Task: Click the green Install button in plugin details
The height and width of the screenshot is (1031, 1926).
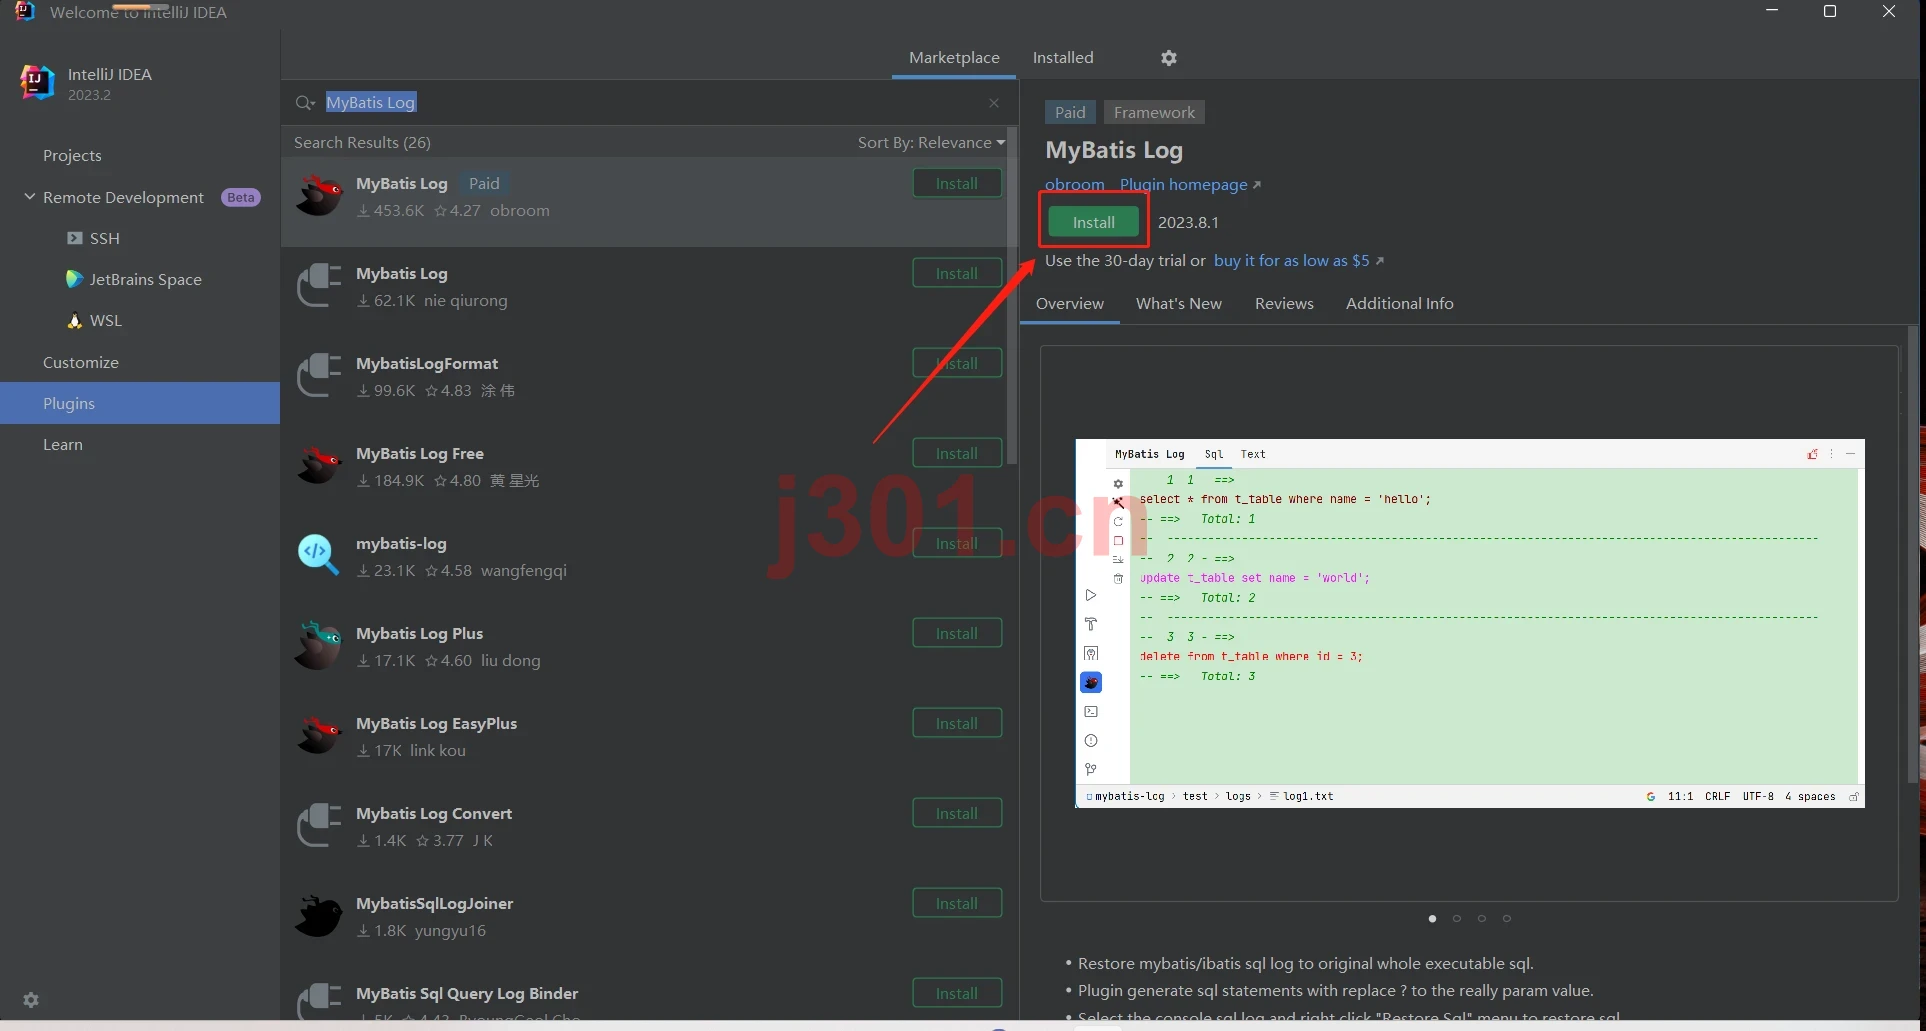Action: point(1093,222)
